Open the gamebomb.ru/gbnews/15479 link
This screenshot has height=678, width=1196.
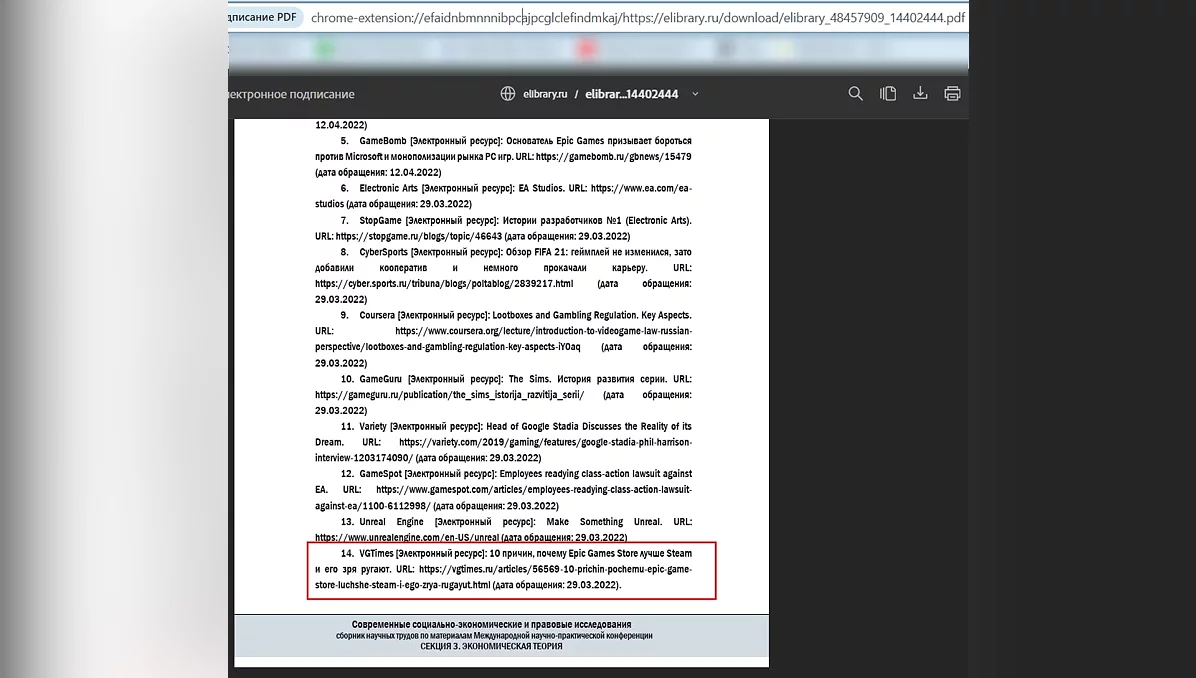click(x=613, y=156)
